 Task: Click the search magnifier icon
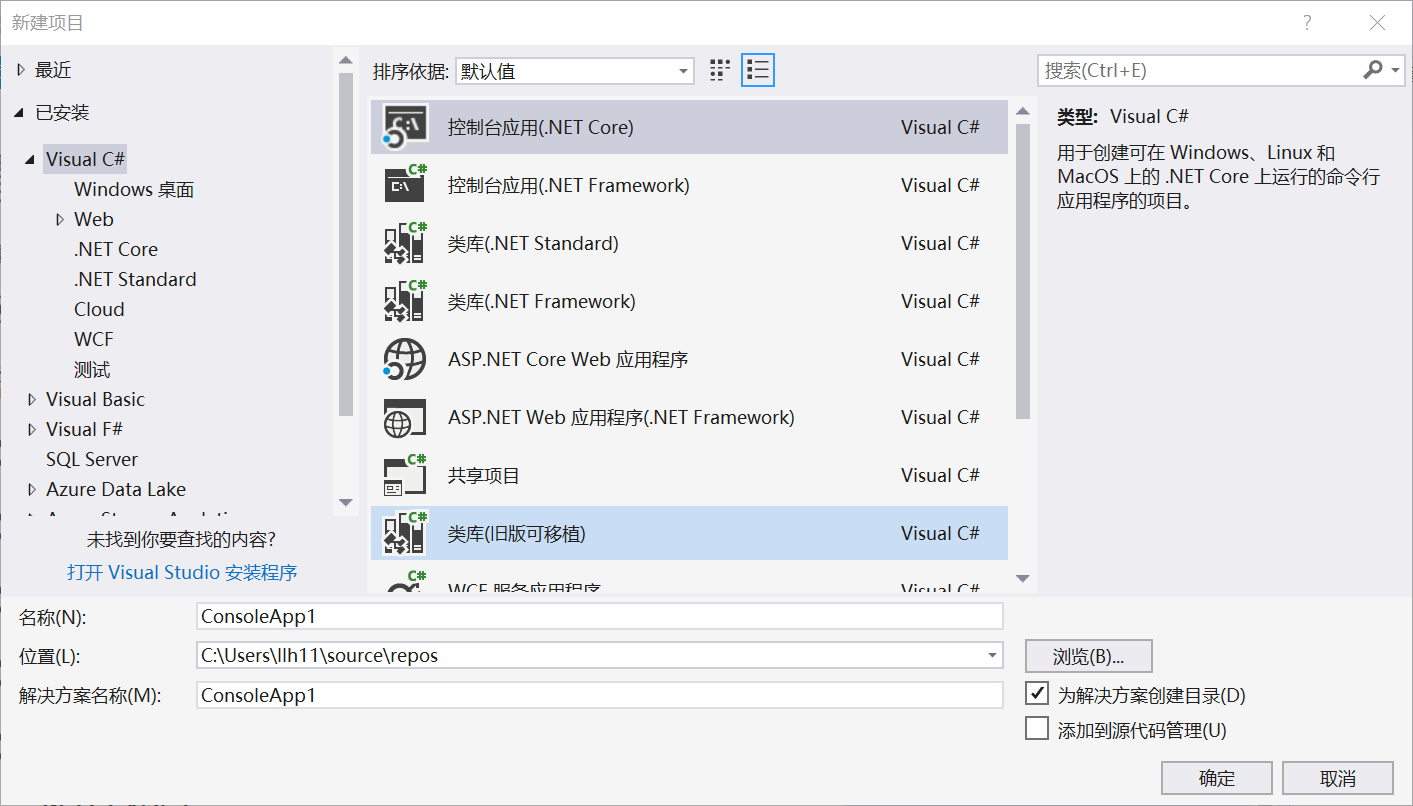click(1373, 70)
